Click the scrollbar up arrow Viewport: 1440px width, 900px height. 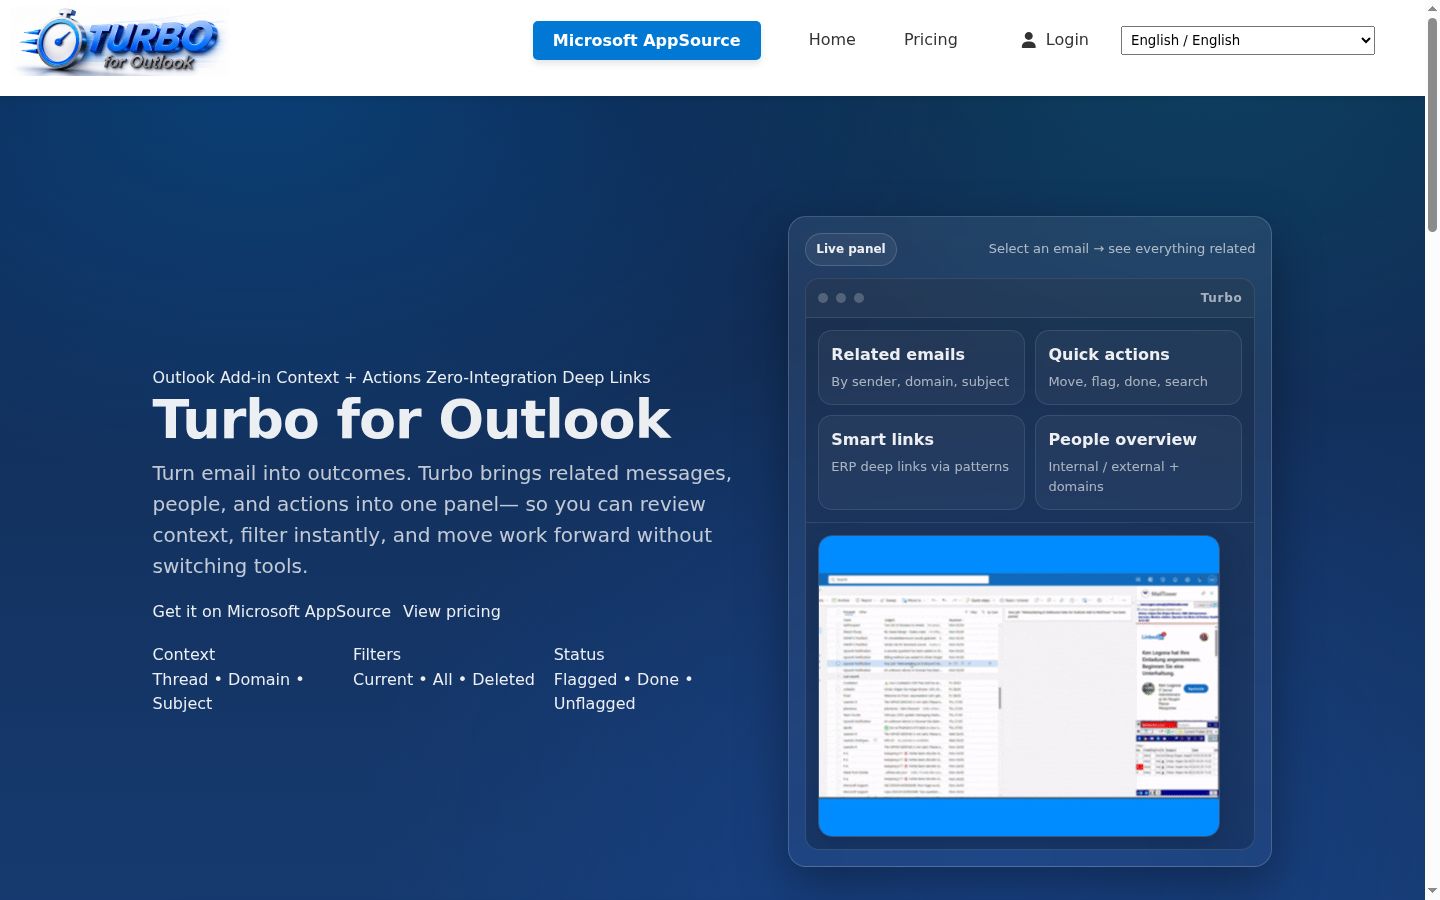pyautogui.click(x=1432, y=8)
